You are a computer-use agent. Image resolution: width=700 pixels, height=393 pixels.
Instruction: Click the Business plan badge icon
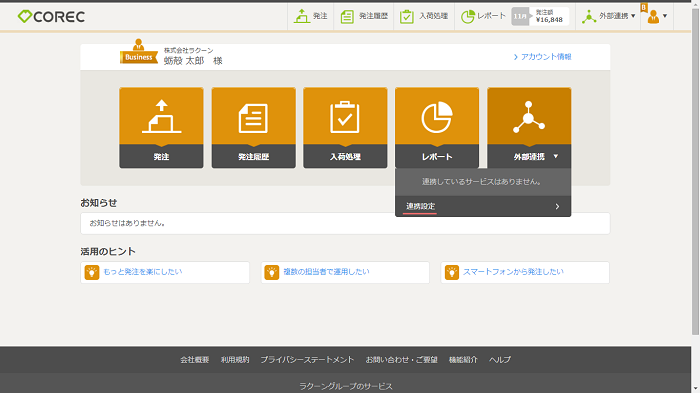(138, 52)
